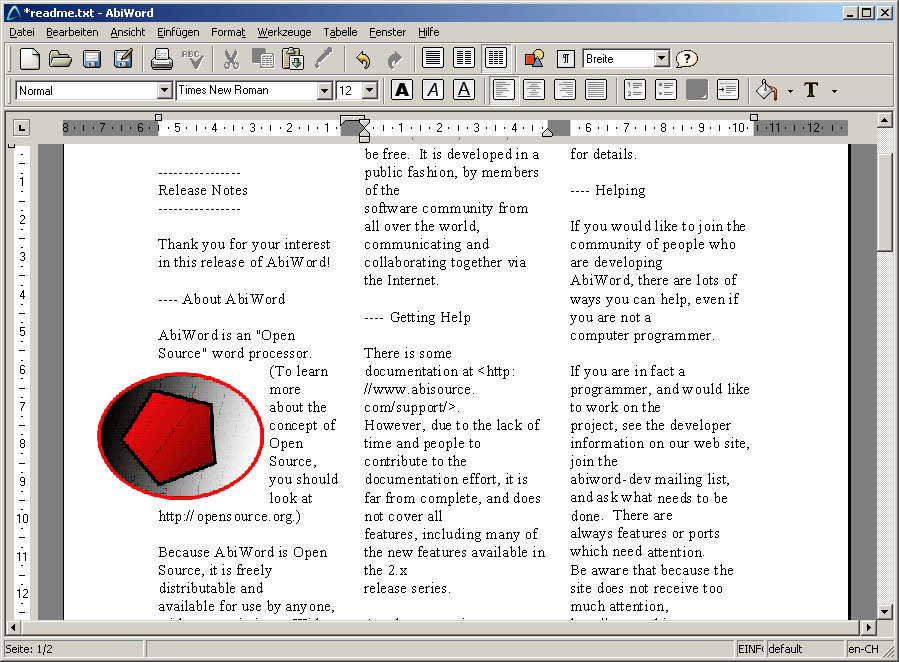Open the Fenster menu
Screen dimensions: 899x662
click(388, 32)
